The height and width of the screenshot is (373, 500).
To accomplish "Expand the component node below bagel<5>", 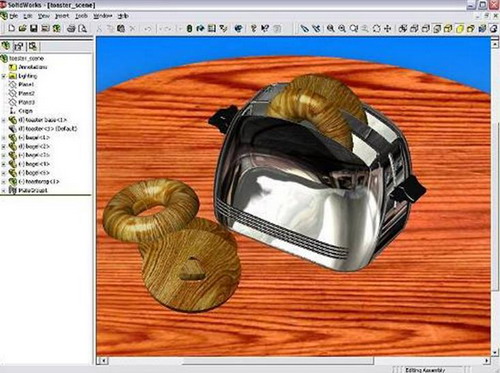I will 4,182.
